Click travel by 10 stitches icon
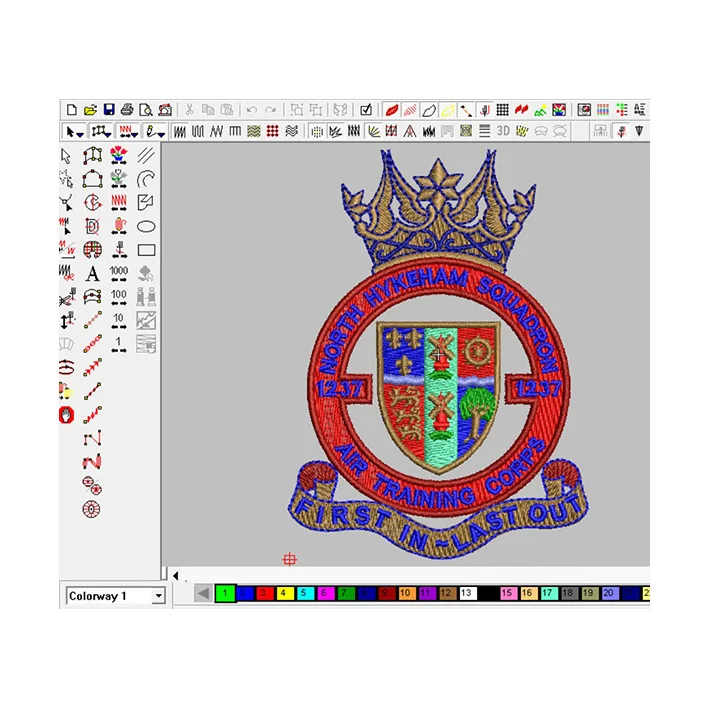709x709 pixels. [118, 320]
